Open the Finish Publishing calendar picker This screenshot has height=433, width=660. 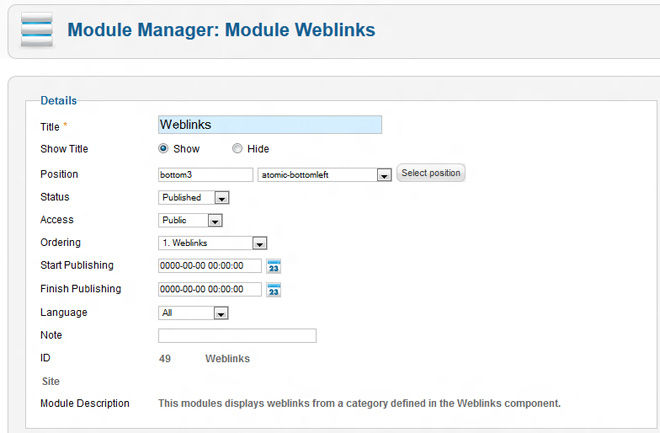coord(274,290)
